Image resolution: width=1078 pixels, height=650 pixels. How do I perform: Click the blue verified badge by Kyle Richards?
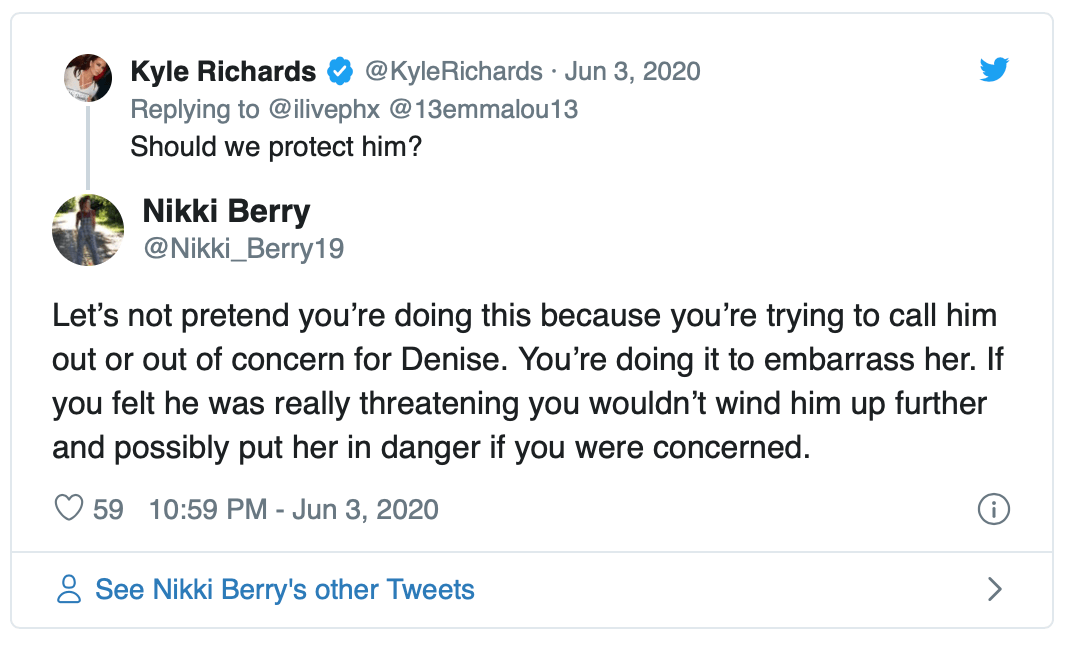pos(340,72)
